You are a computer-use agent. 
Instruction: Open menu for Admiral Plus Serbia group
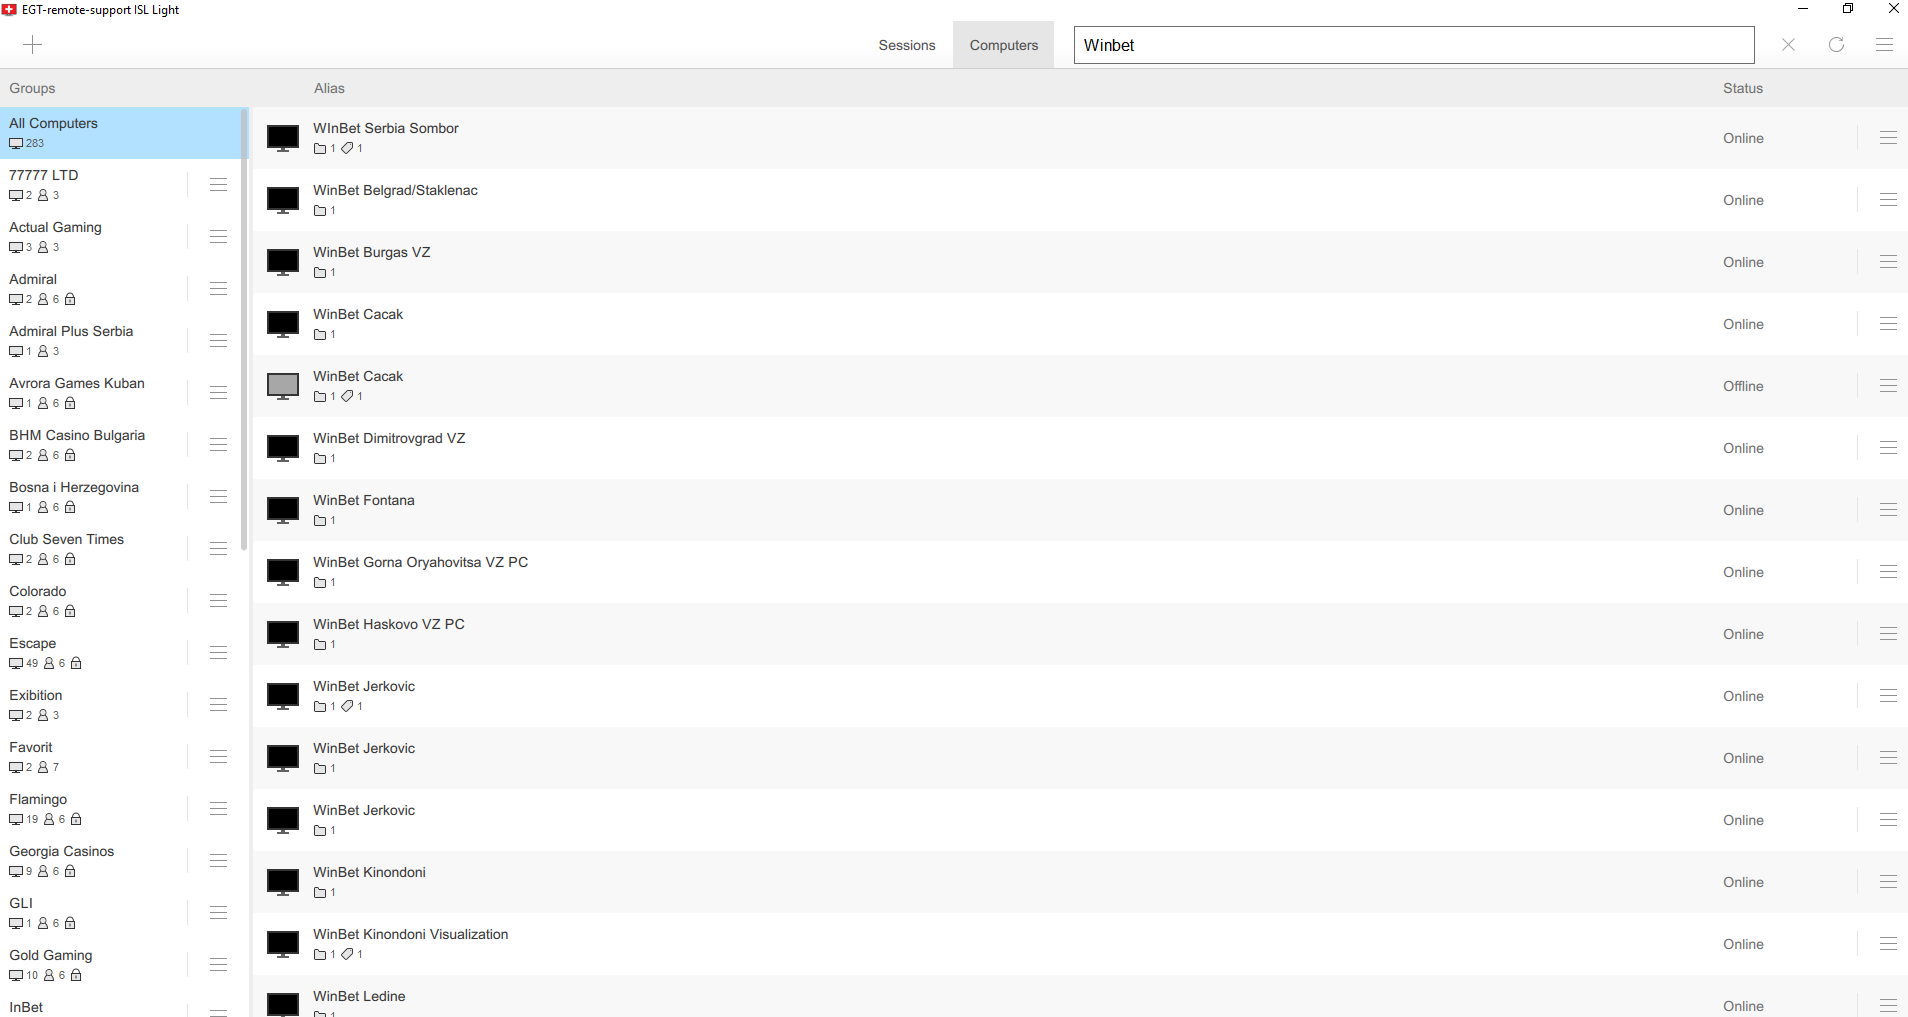point(218,341)
